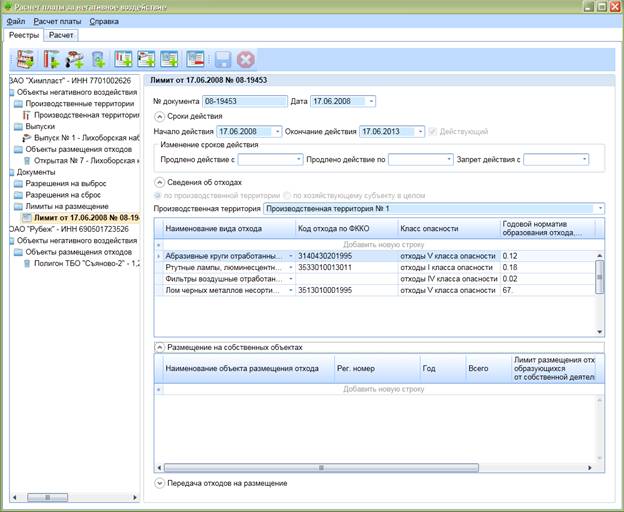624x512 pixels.
Task: Select Разрешения на выброс in the tree
Action: click(66, 184)
